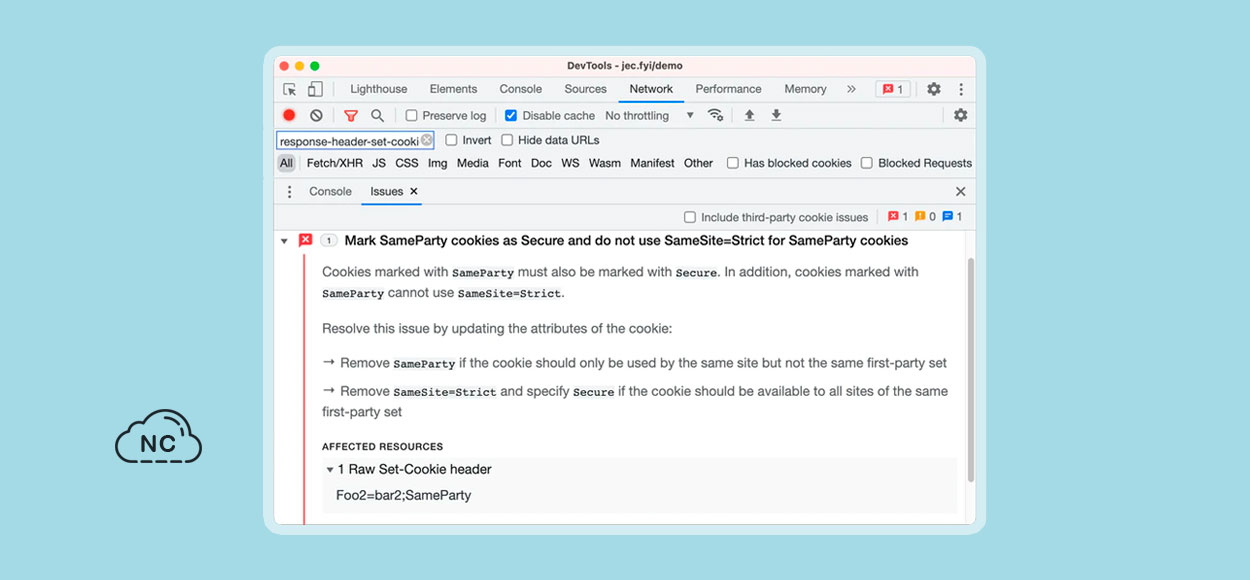The image size is (1250, 580).
Task: Open the No throttling dropdown
Action: pos(649,116)
